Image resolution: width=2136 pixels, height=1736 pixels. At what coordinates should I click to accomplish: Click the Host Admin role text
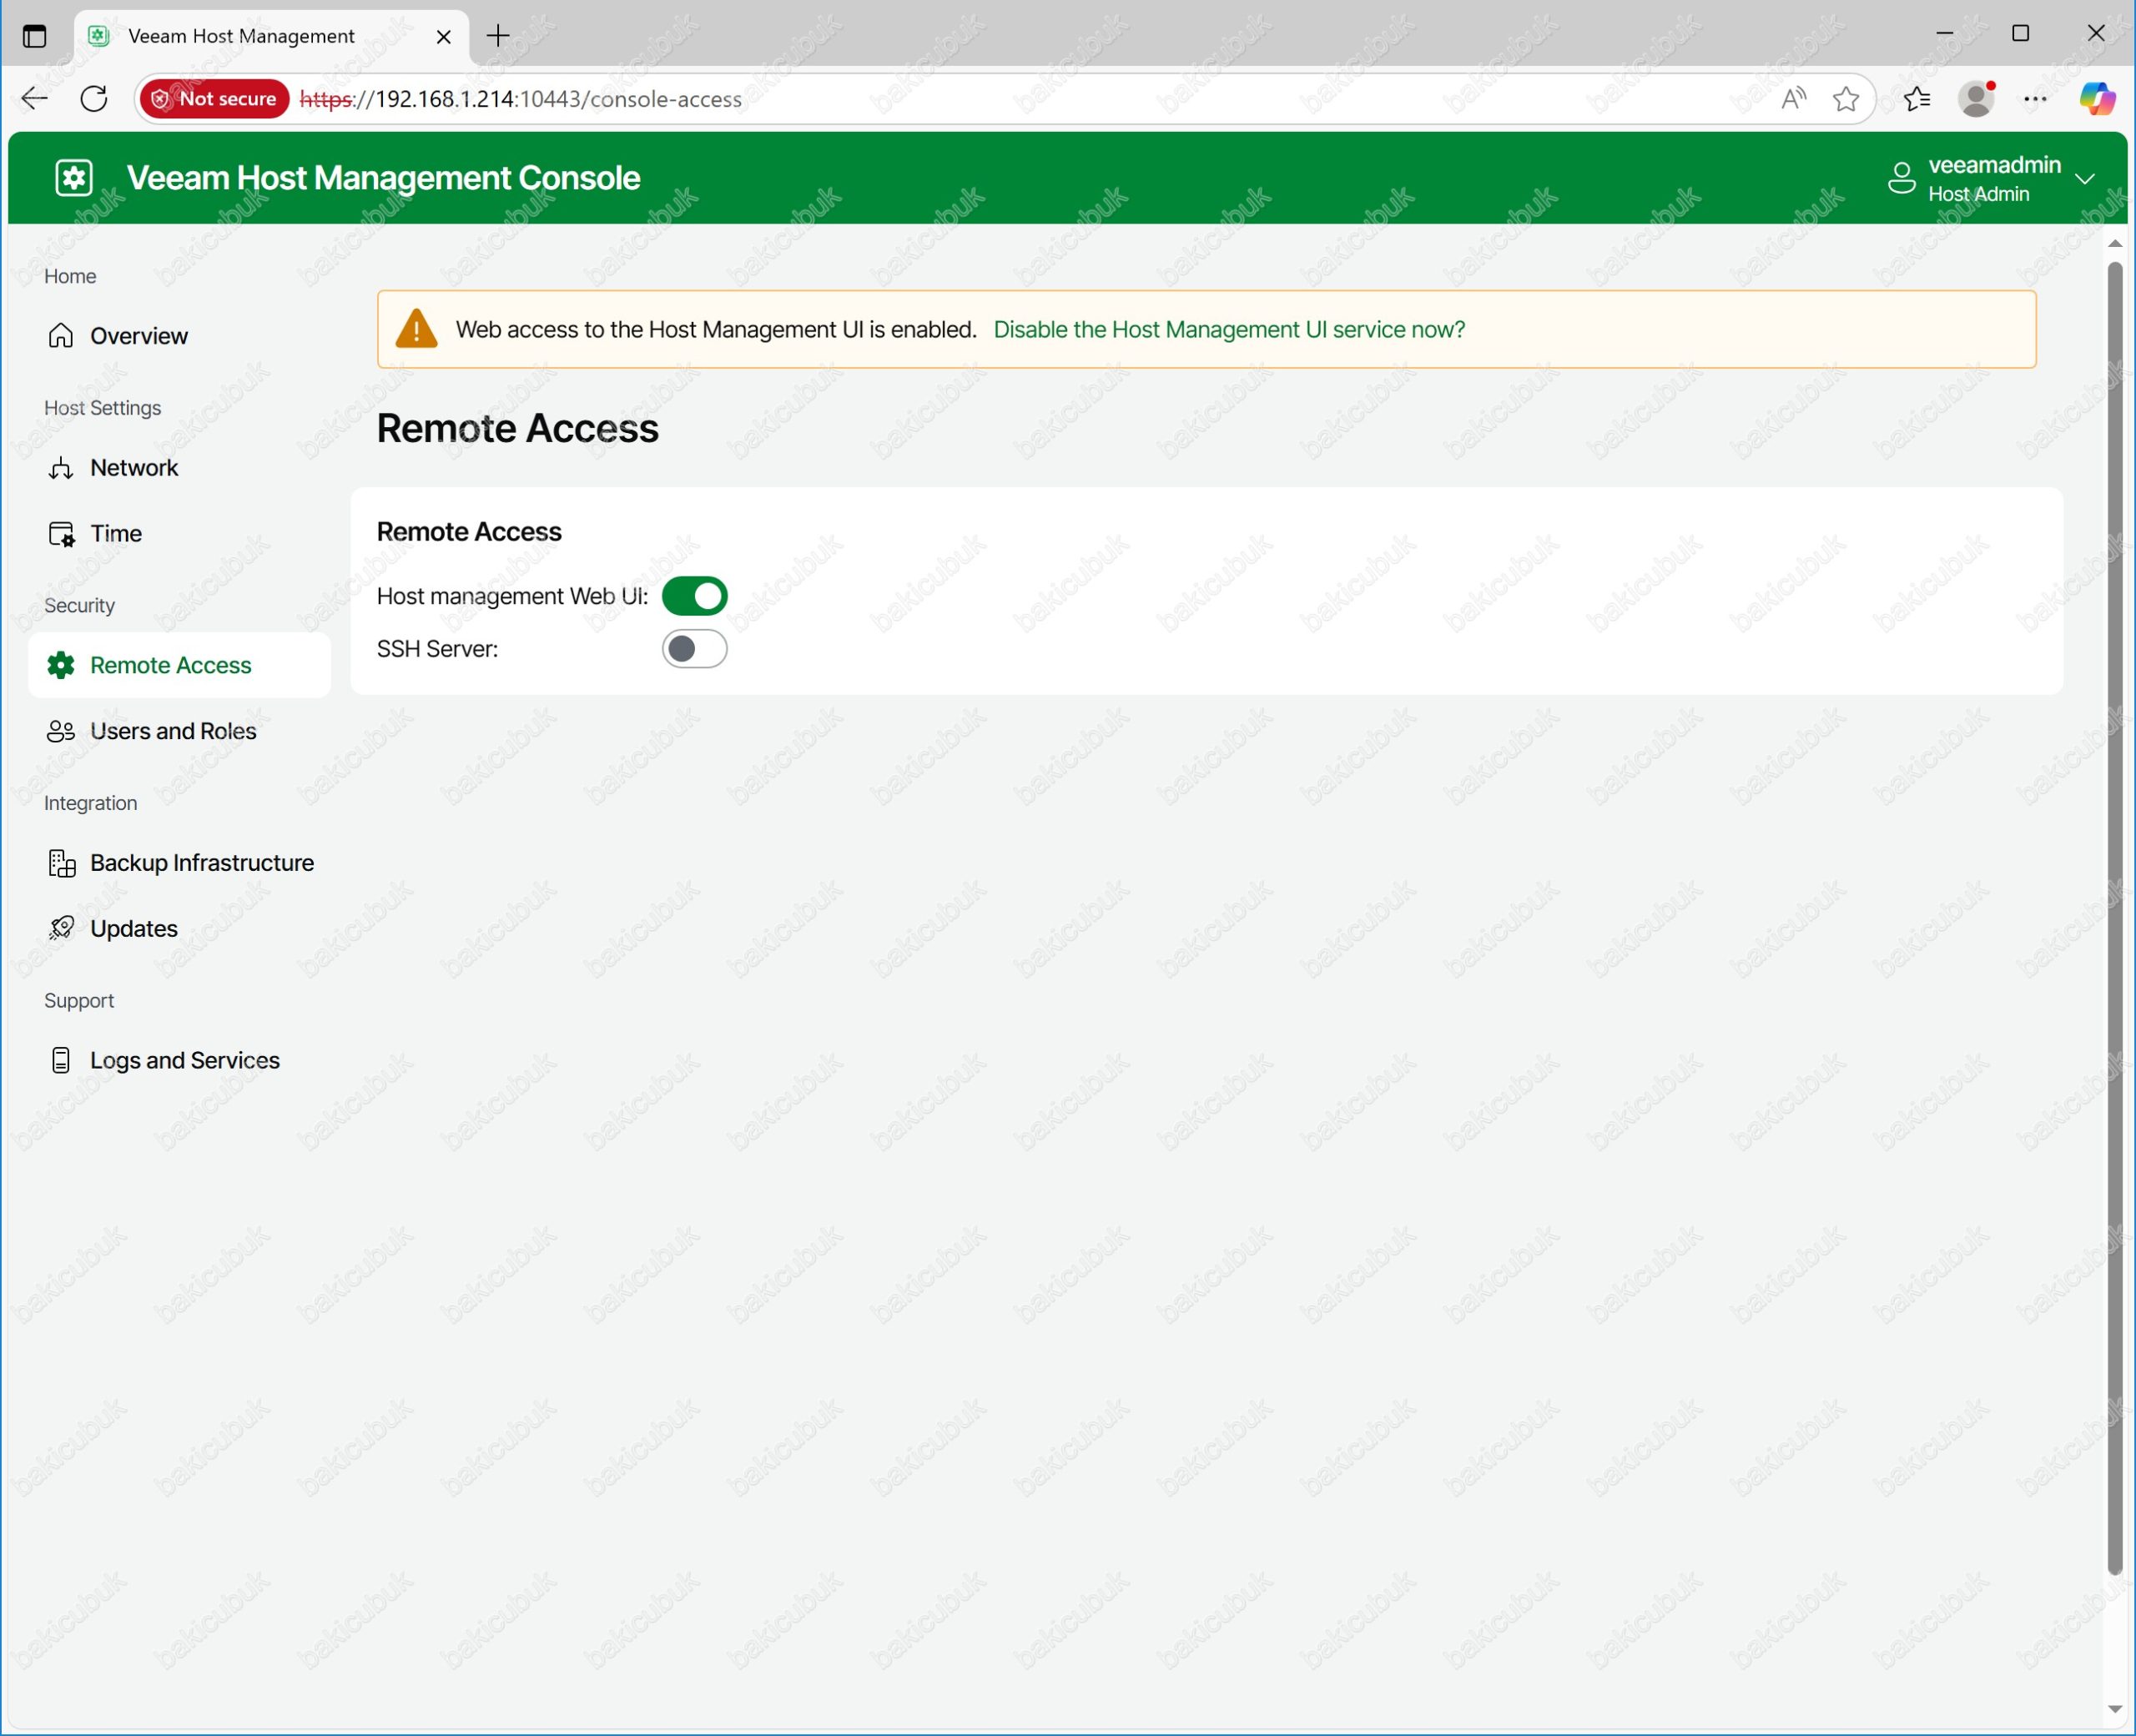pos(1978,194)
